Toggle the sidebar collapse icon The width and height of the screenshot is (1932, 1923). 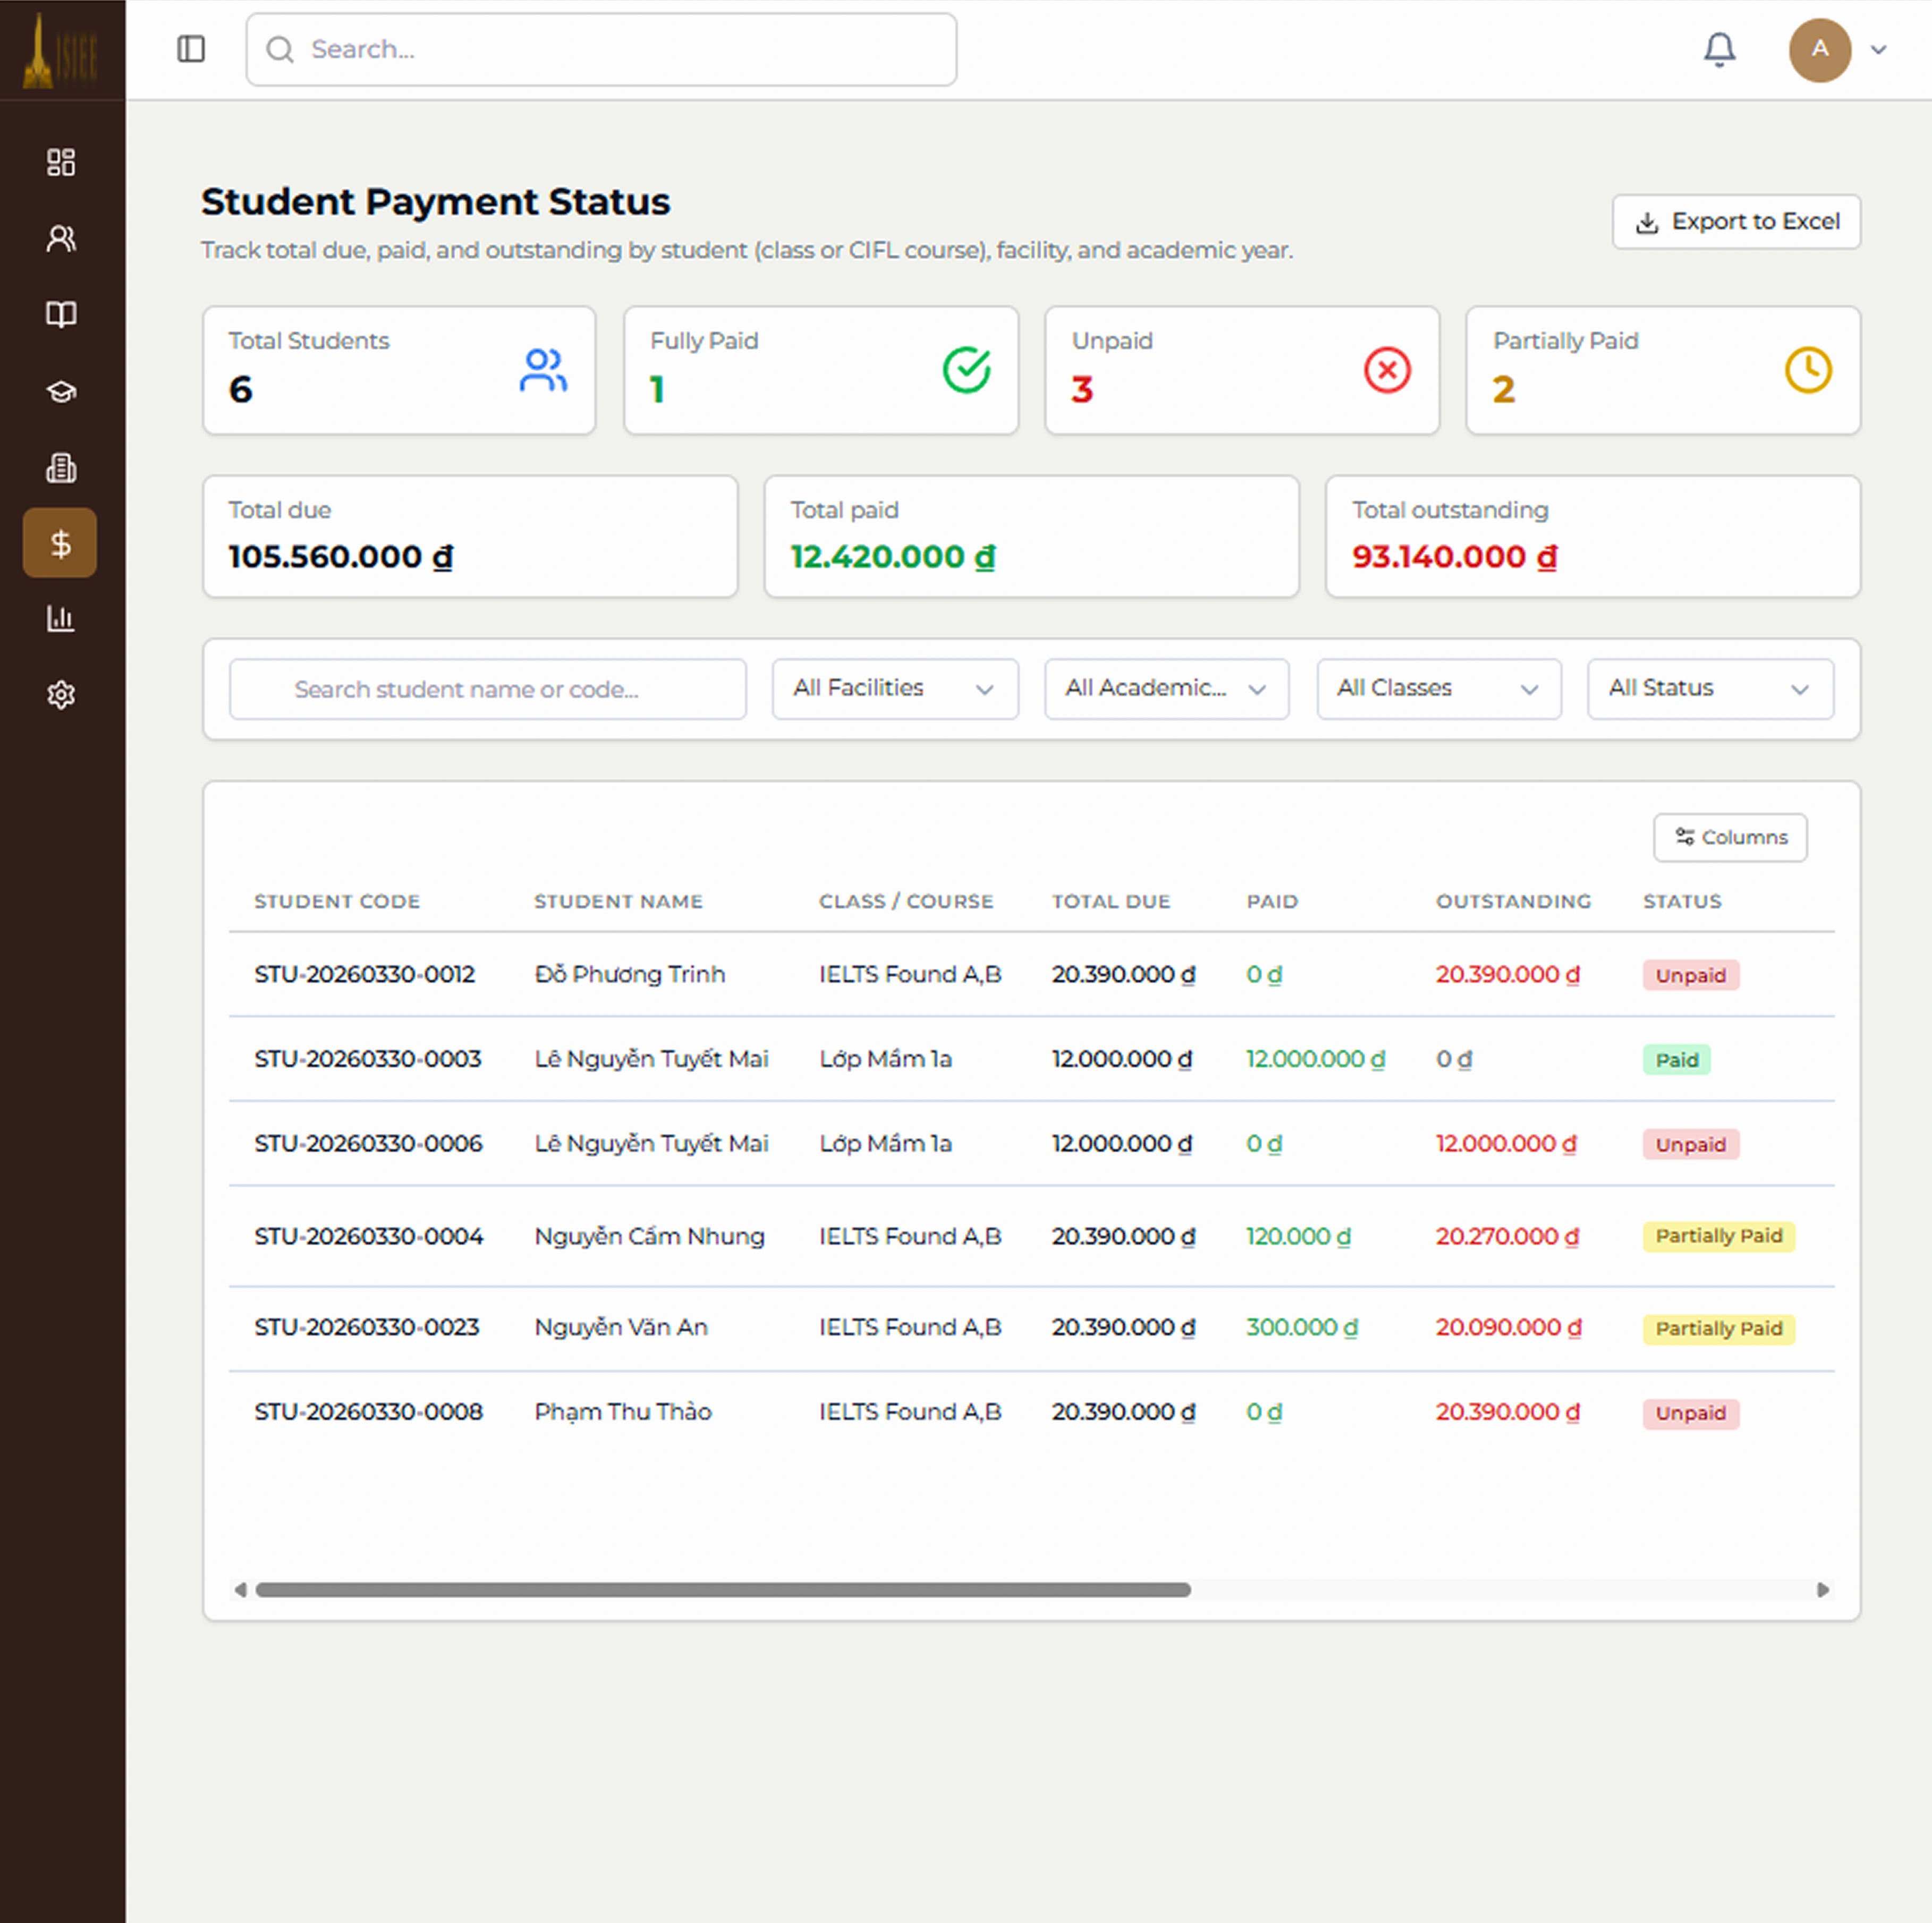[x=191, y=49]
